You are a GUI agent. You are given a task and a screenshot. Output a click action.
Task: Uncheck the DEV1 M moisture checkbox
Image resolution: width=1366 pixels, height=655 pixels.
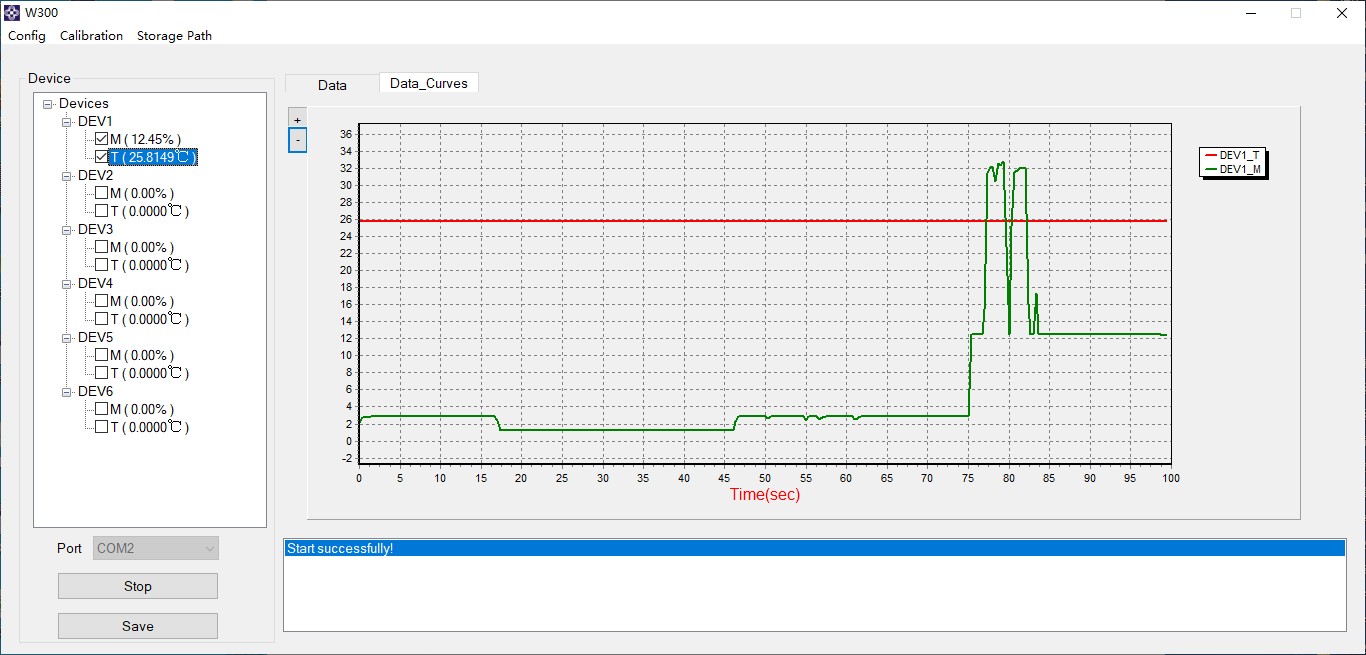tap(102, 139)
